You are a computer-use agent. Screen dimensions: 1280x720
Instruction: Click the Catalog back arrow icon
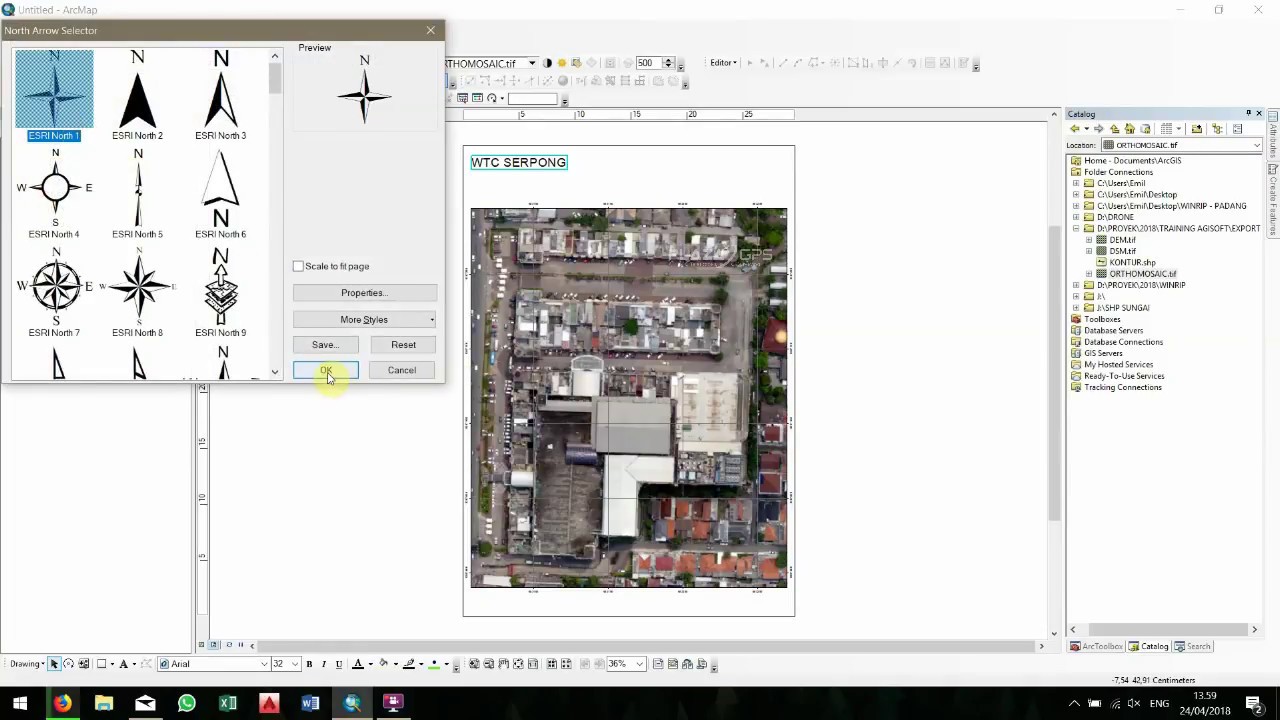pos(1075,129)
